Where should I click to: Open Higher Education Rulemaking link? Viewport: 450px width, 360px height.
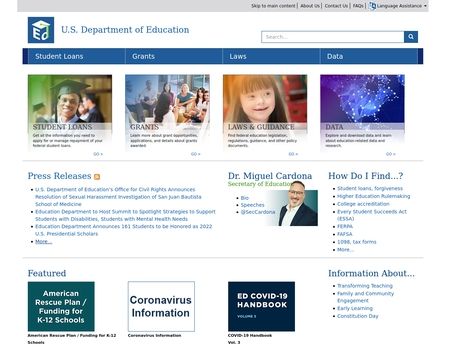click(373, 196)
